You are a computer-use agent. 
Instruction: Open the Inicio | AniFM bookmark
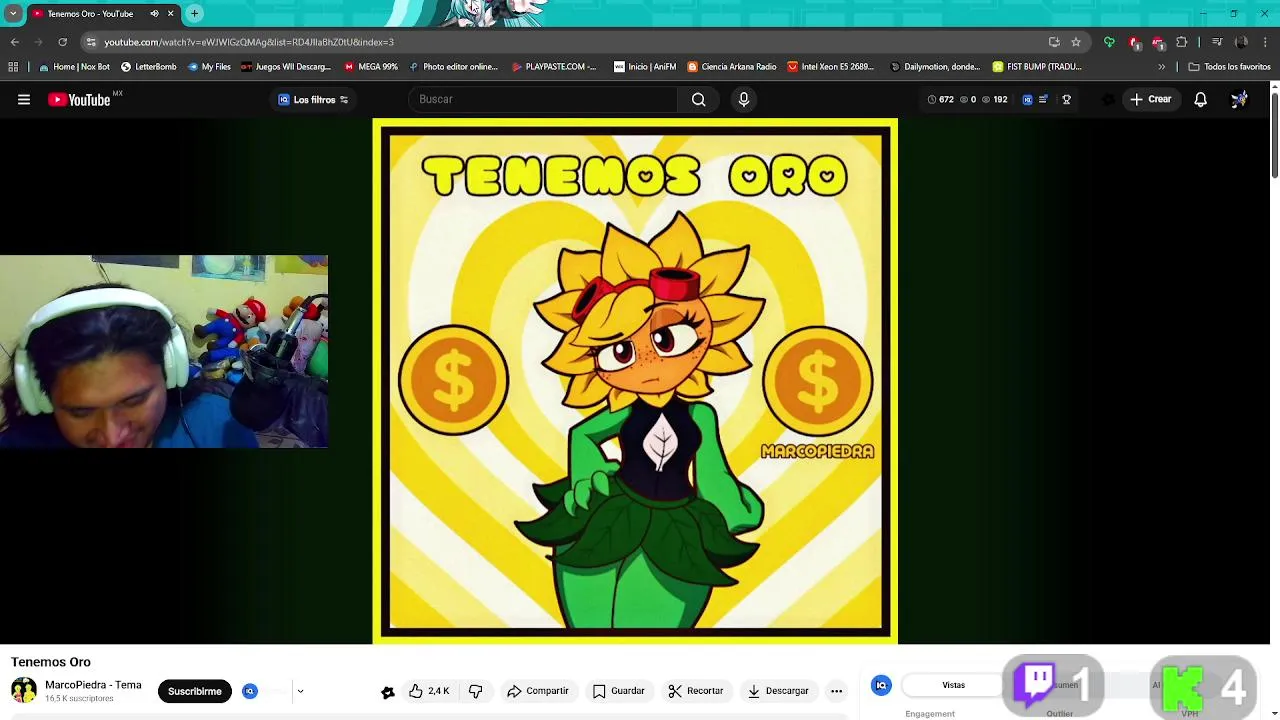(645, 67)
